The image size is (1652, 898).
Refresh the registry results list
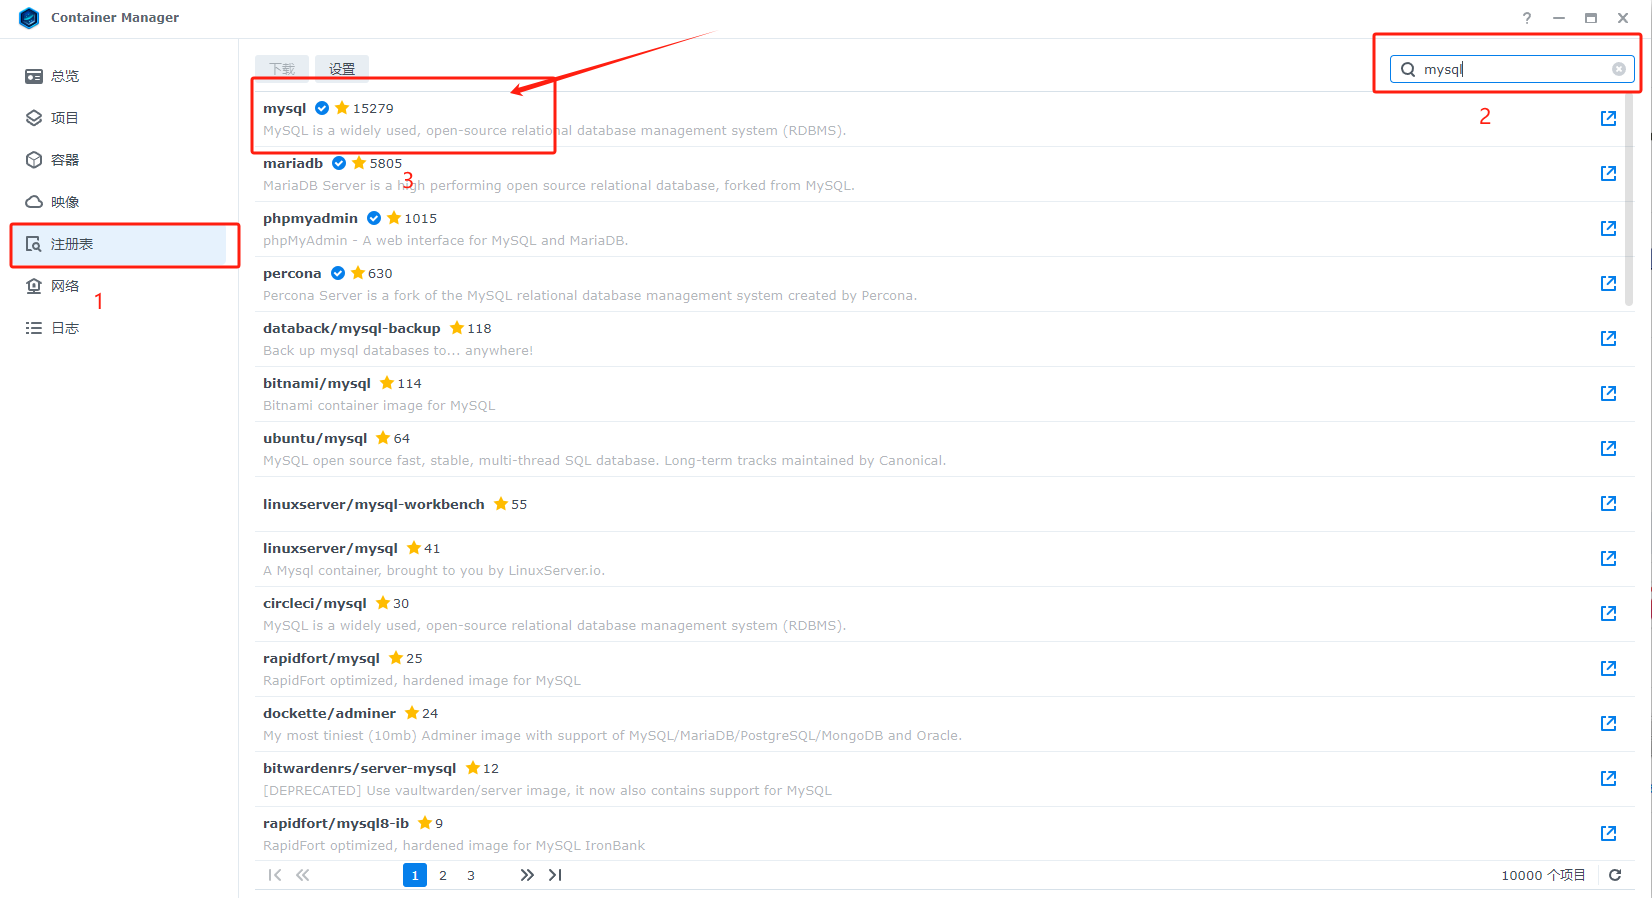pyautogui.click(x=1615, y=875)
